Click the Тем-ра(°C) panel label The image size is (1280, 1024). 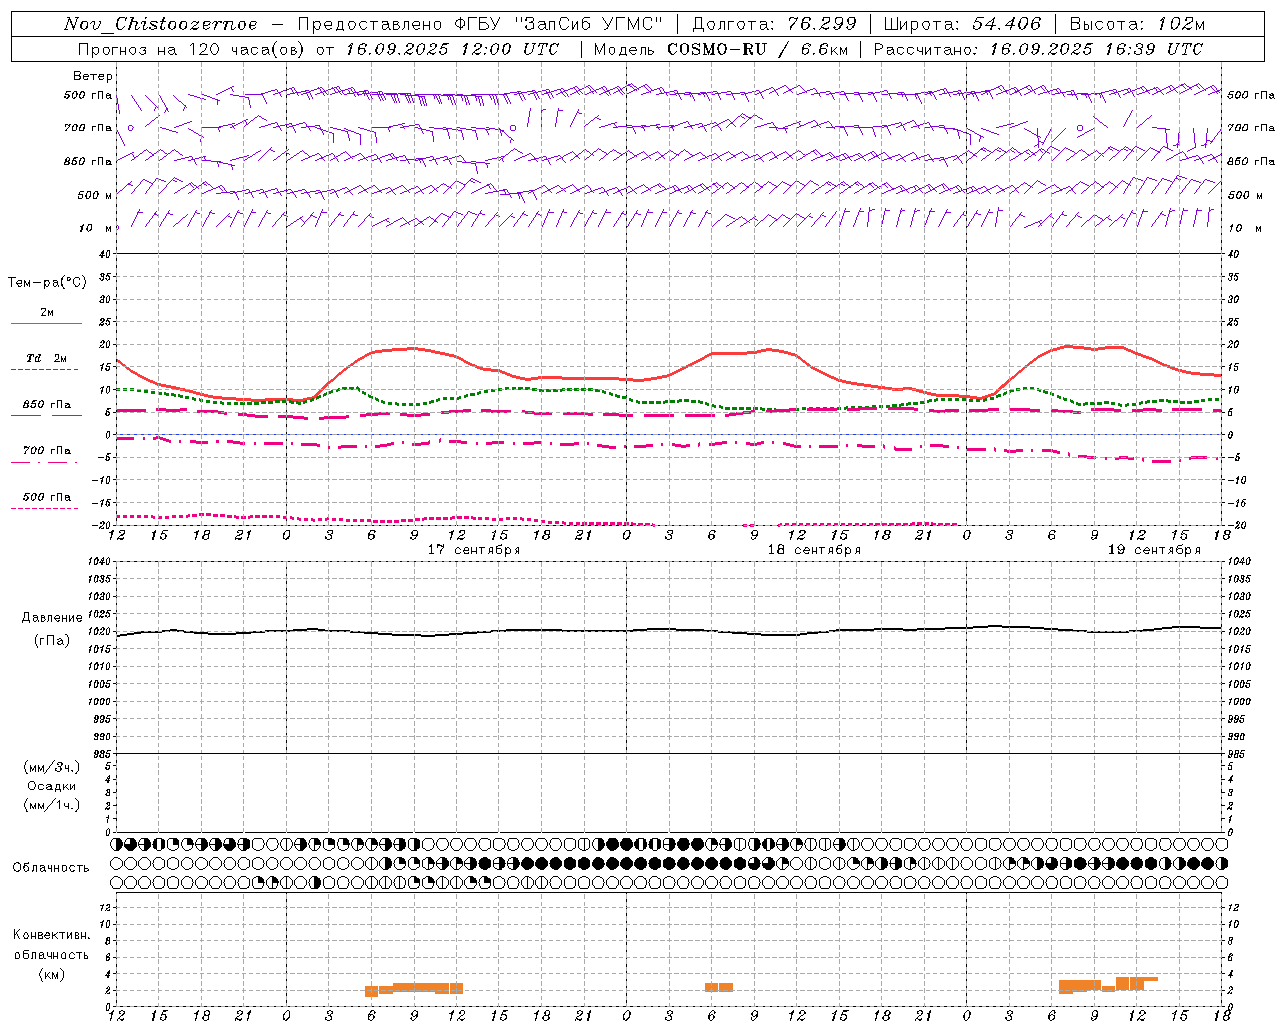coord(47,283)
